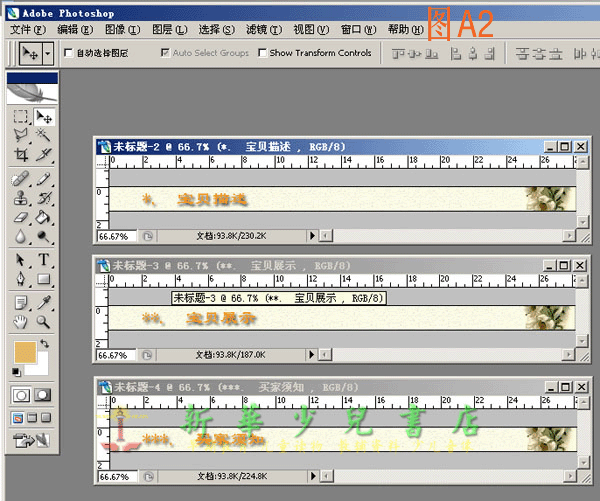Switch to Full Screen Mode with Menu Bar
The height and width of the screenshot is (501, 600).
coord(32,418)
